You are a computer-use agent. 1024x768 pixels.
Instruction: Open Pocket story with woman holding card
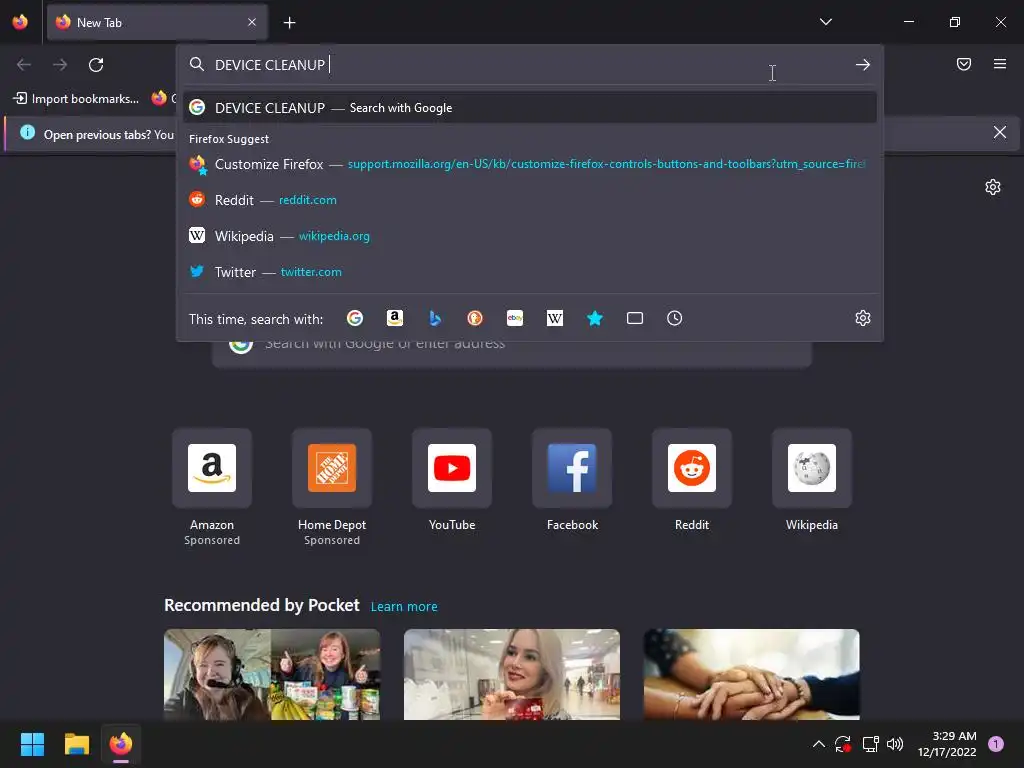pyautogui.click(x=512, y=675)
